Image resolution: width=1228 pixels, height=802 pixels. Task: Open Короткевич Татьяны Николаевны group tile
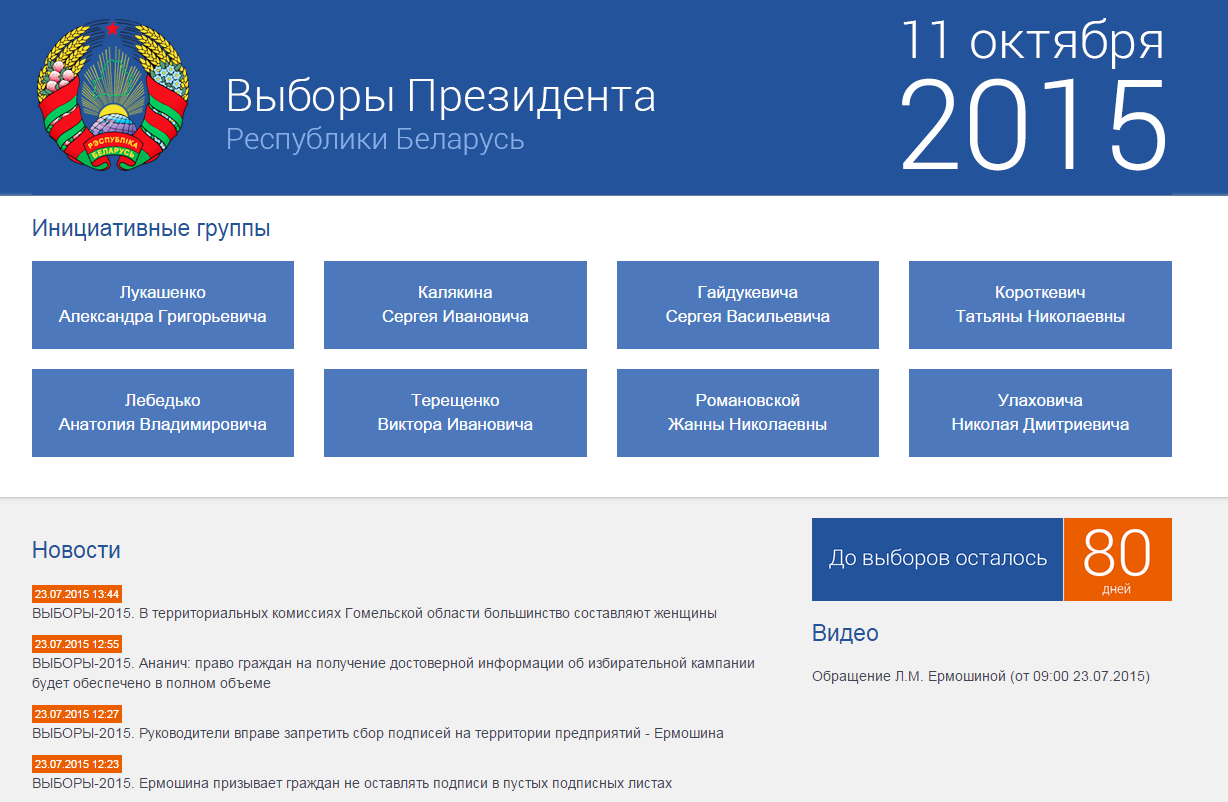[1040, 305]
